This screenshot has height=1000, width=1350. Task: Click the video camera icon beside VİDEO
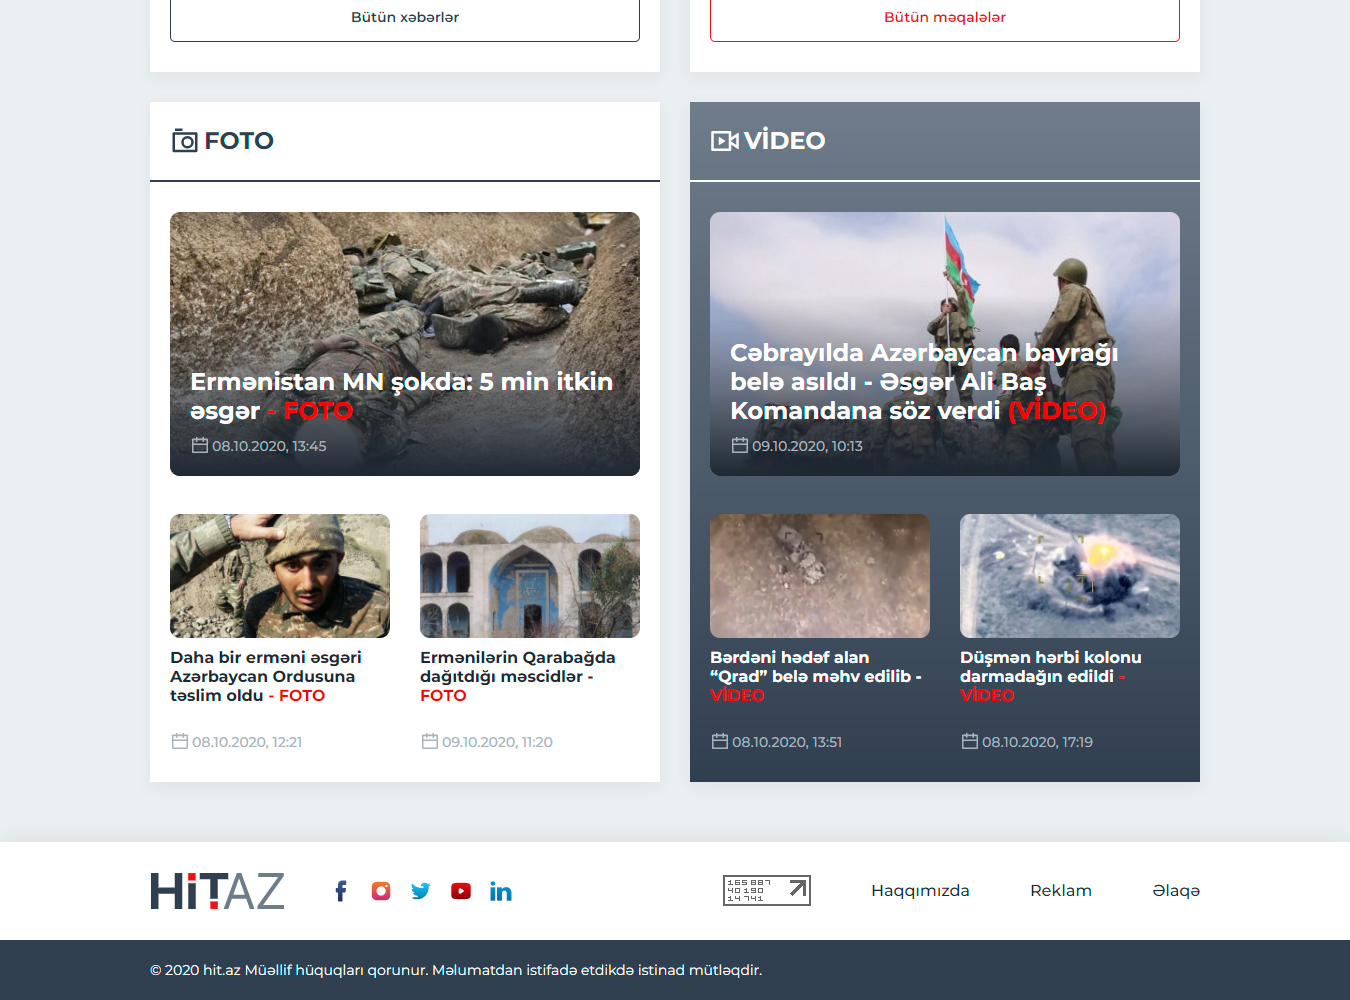pyautogui.click(x=724, y=141)
